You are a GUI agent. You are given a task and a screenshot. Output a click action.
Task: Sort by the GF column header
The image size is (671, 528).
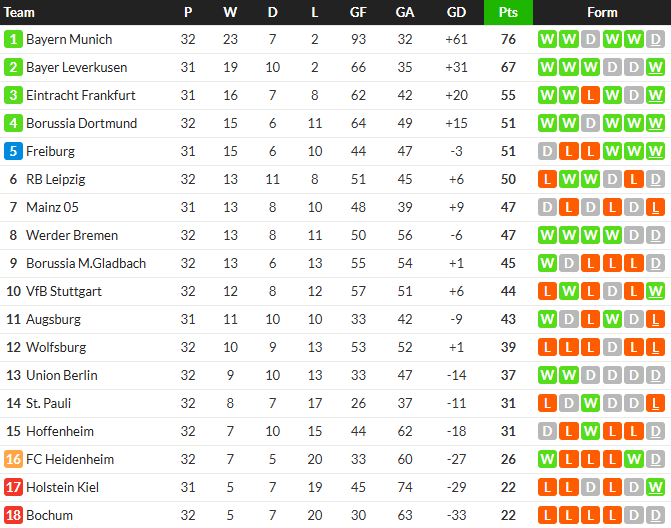coord(358,12)
